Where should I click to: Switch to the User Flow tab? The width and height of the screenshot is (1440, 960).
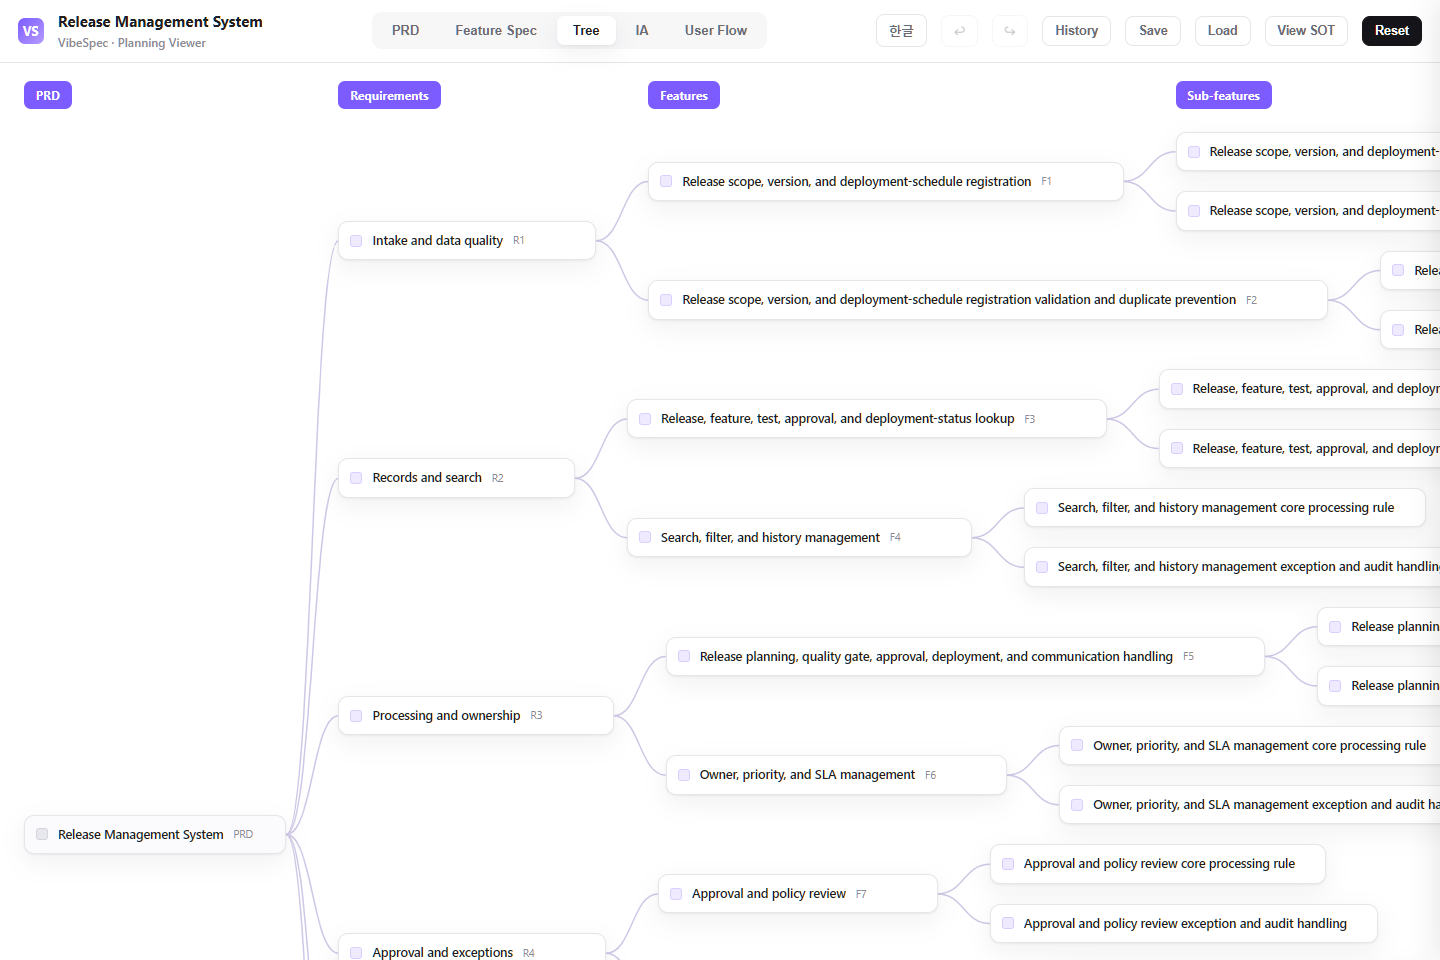pyautogui.click(x=716, y=31)
